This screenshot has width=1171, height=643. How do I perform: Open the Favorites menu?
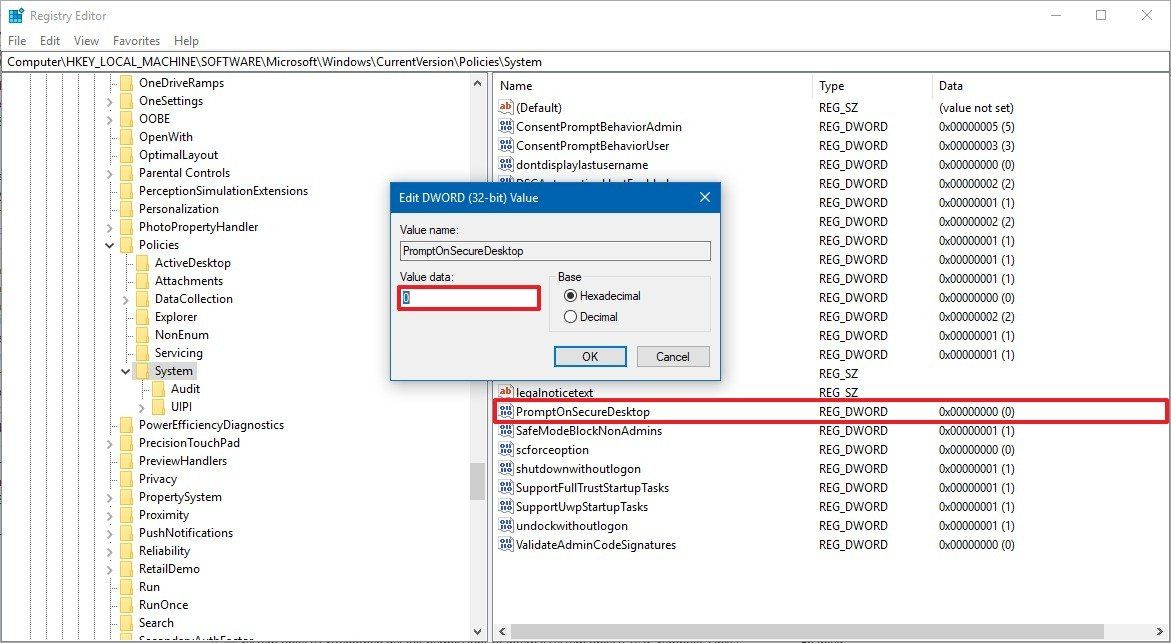click(136, 40)
